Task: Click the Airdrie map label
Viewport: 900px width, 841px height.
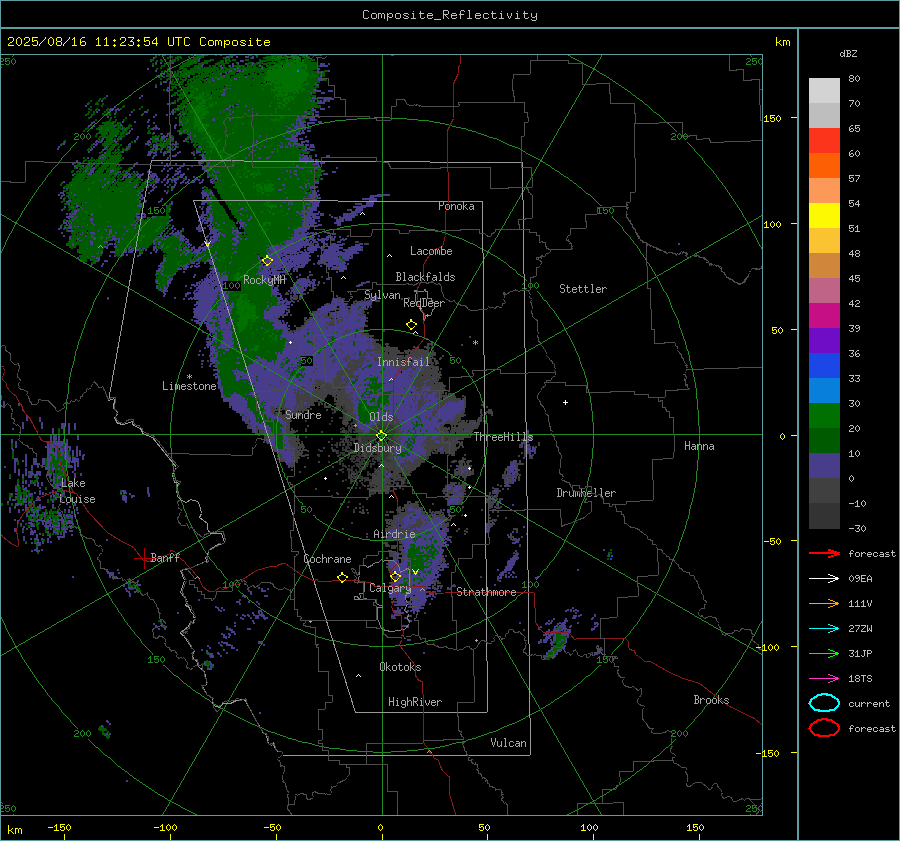Action: coord(394,534)
